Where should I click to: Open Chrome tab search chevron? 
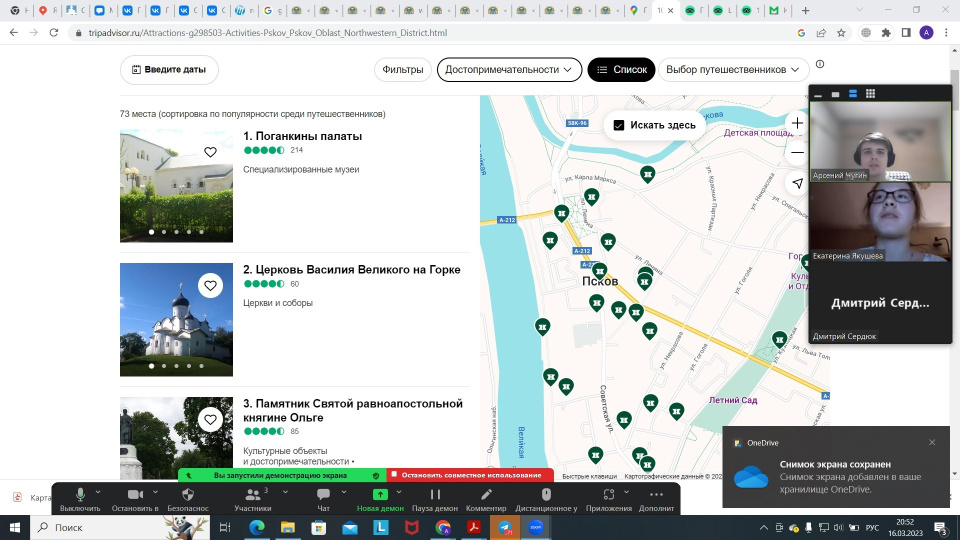click(860, 10)
